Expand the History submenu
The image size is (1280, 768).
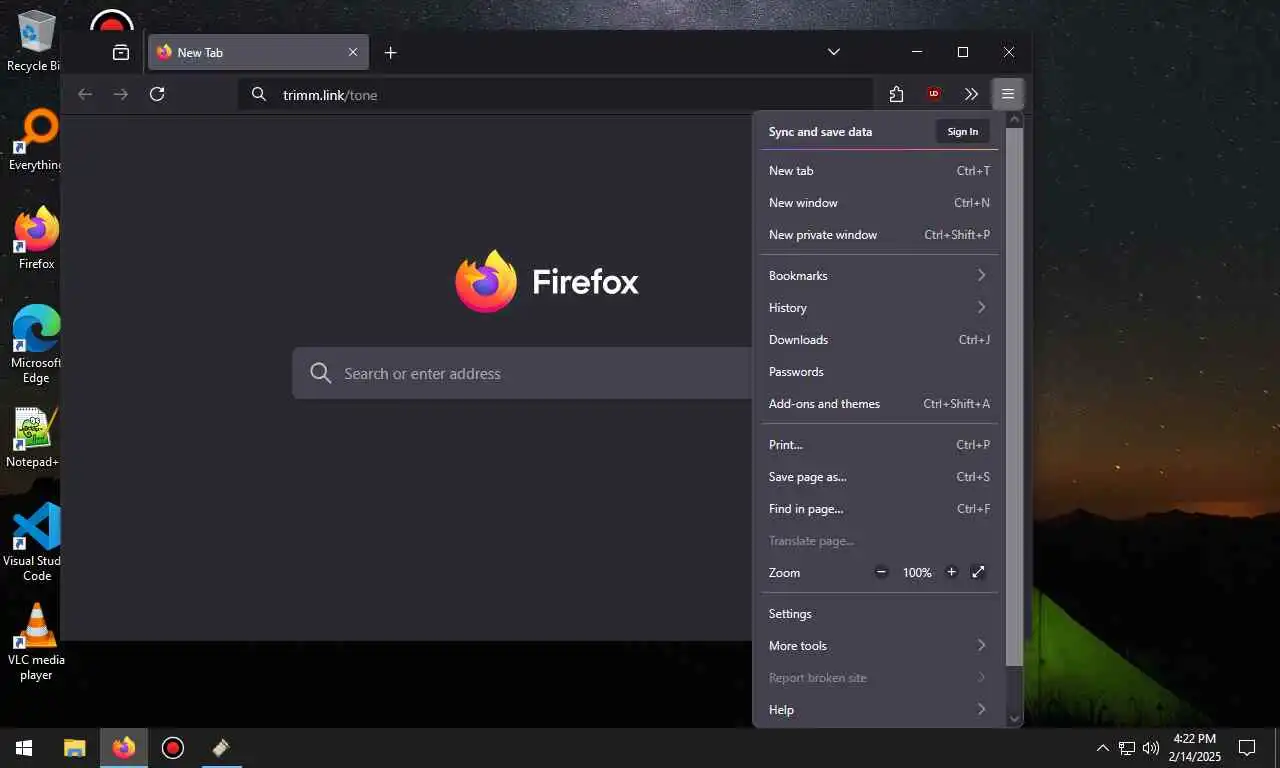pos(879,308)
